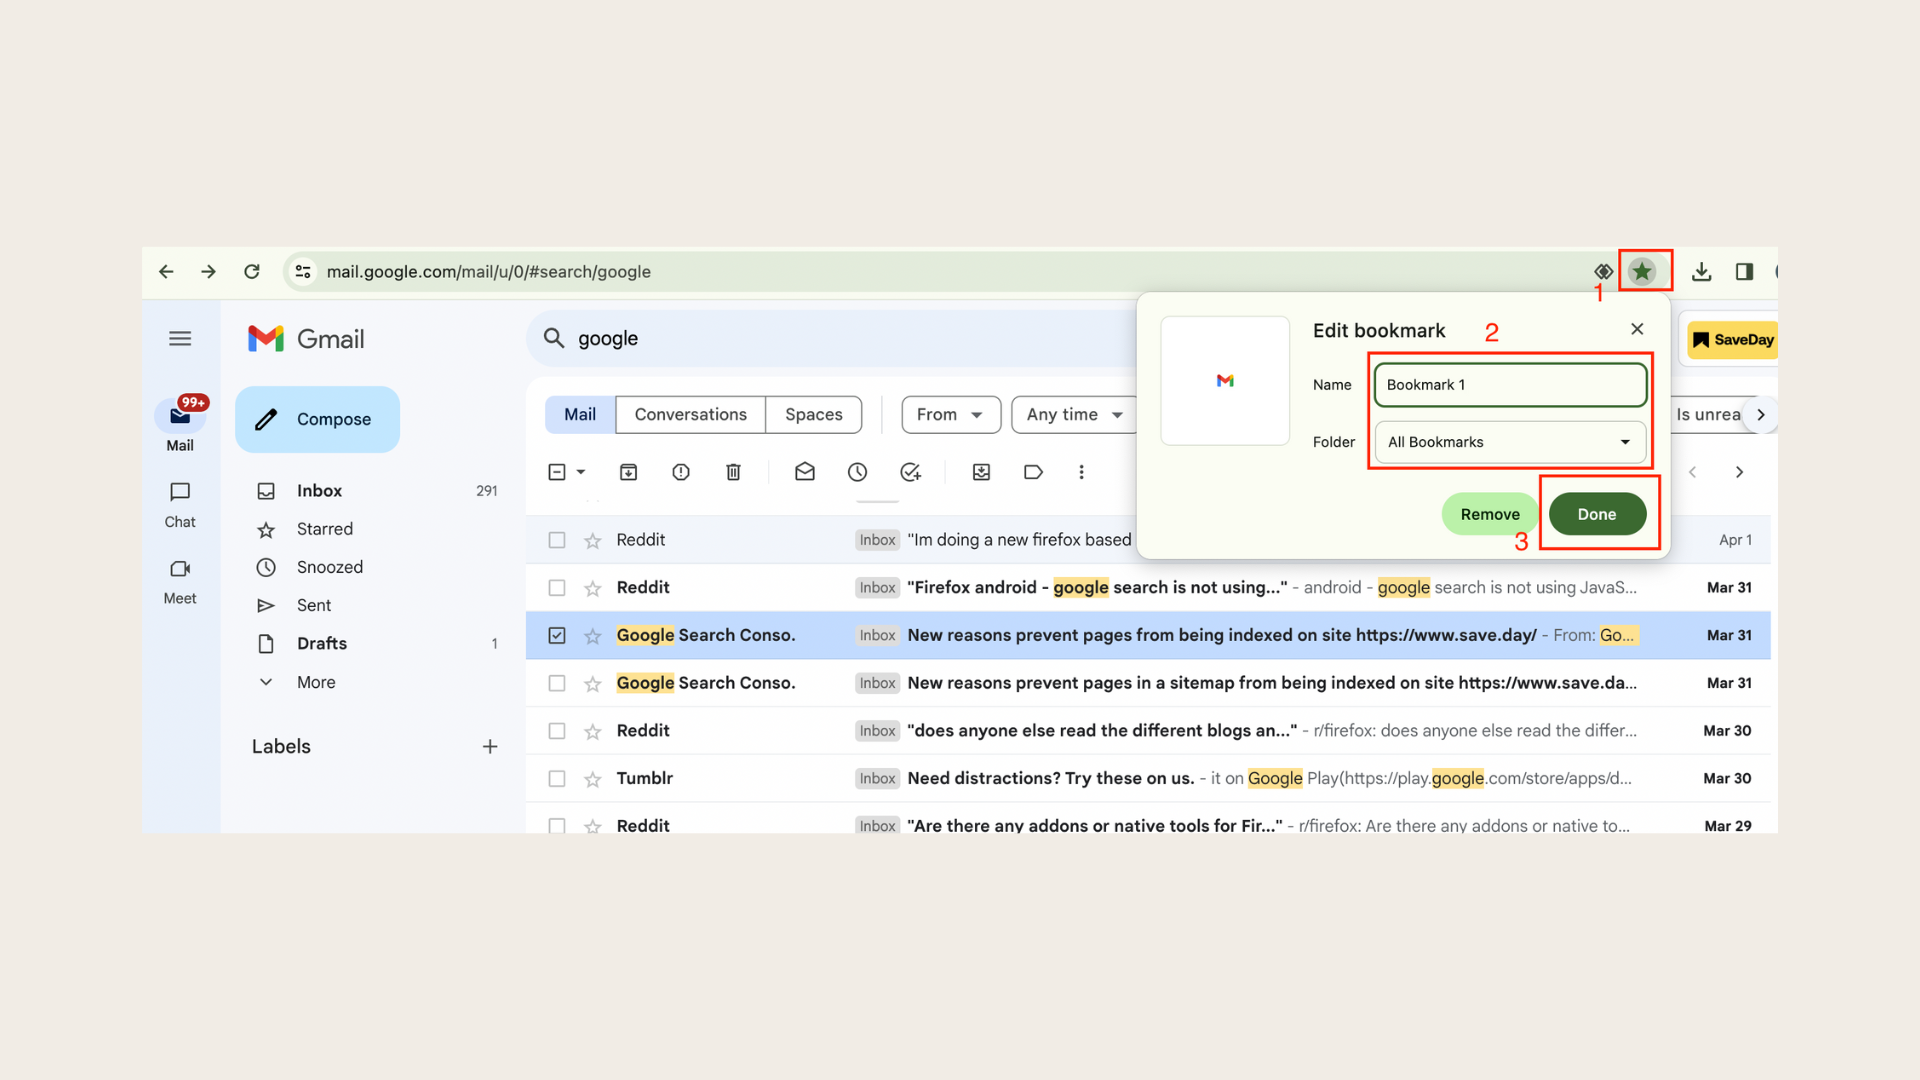Image resolution: width=1920 pixels, height=1080 pixels.
Task: Toggle the browser side panel icon
Action: [1744, 272]
